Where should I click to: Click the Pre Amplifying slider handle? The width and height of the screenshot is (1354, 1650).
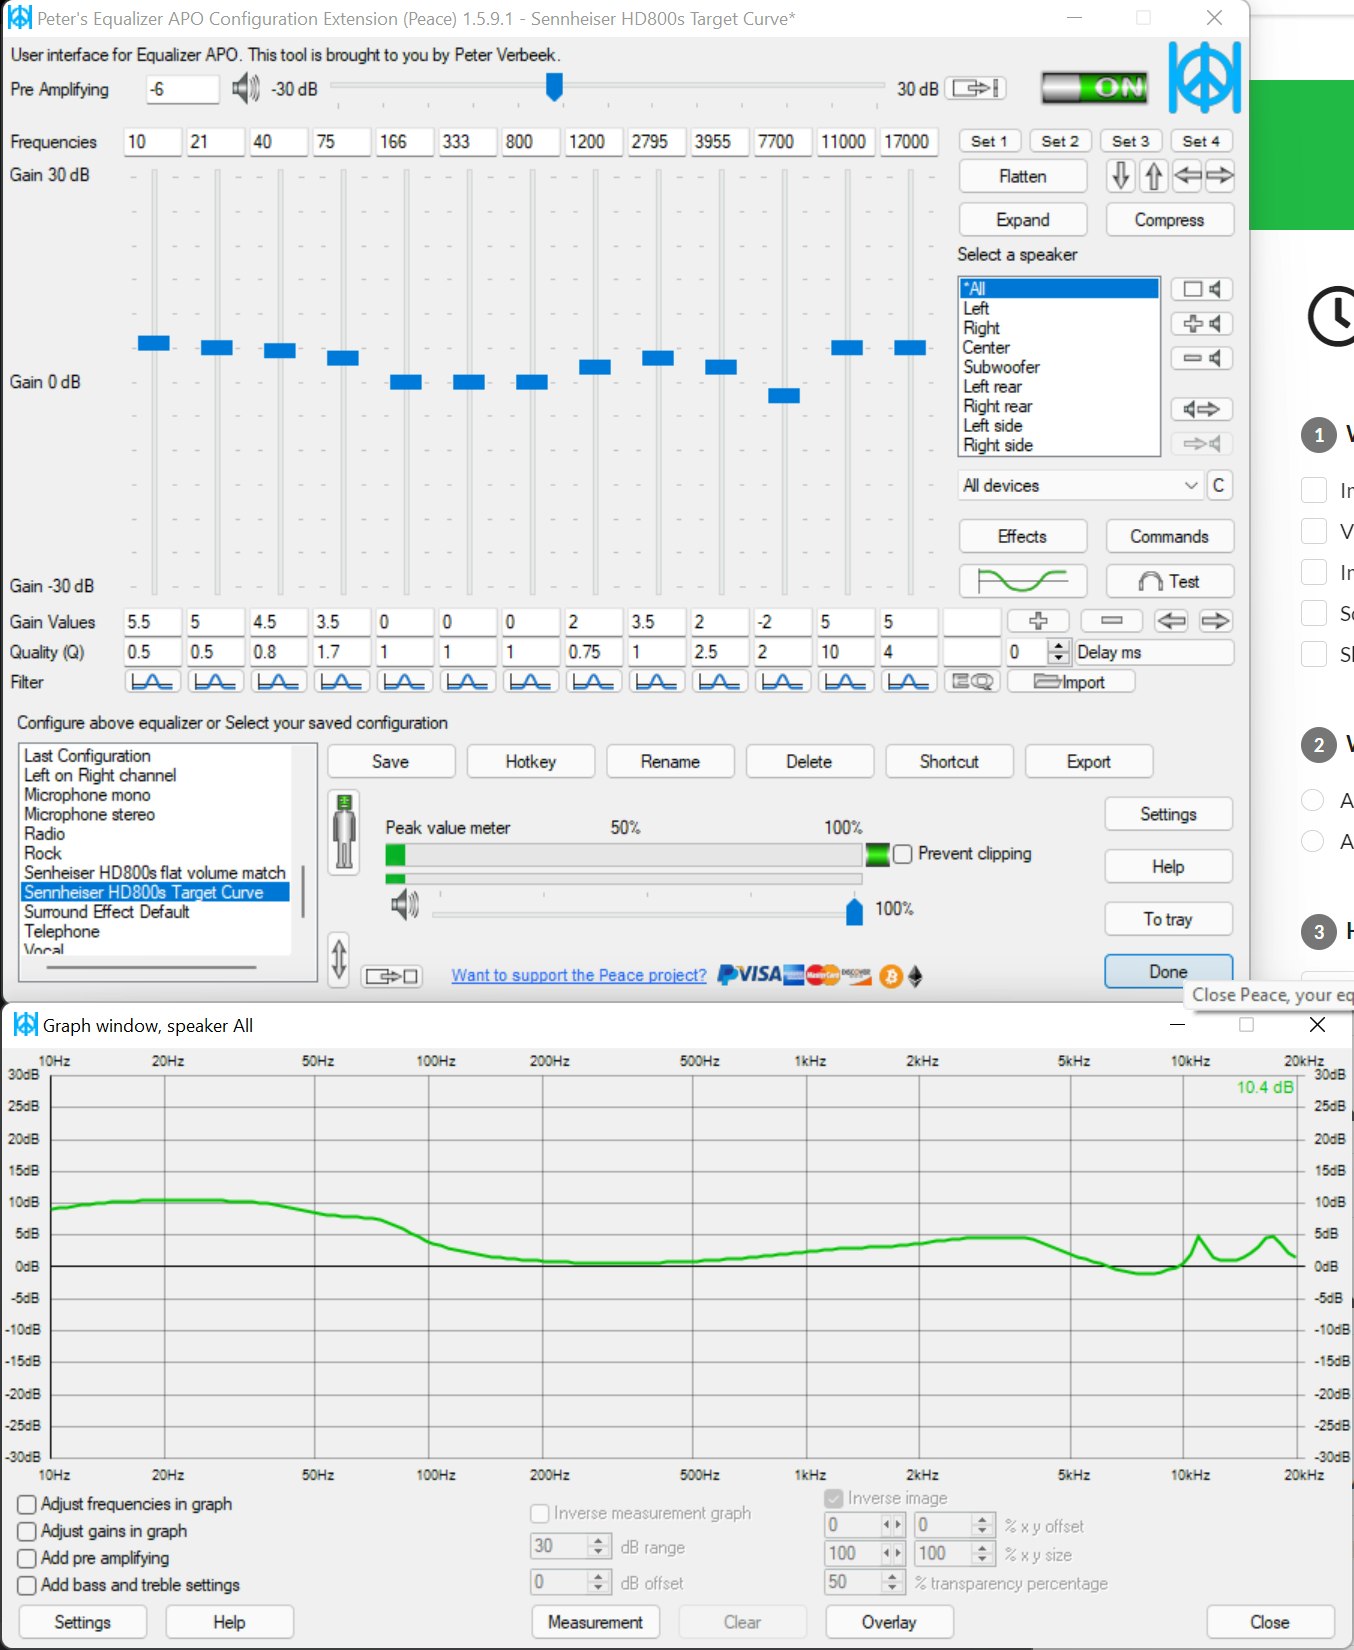554,87
